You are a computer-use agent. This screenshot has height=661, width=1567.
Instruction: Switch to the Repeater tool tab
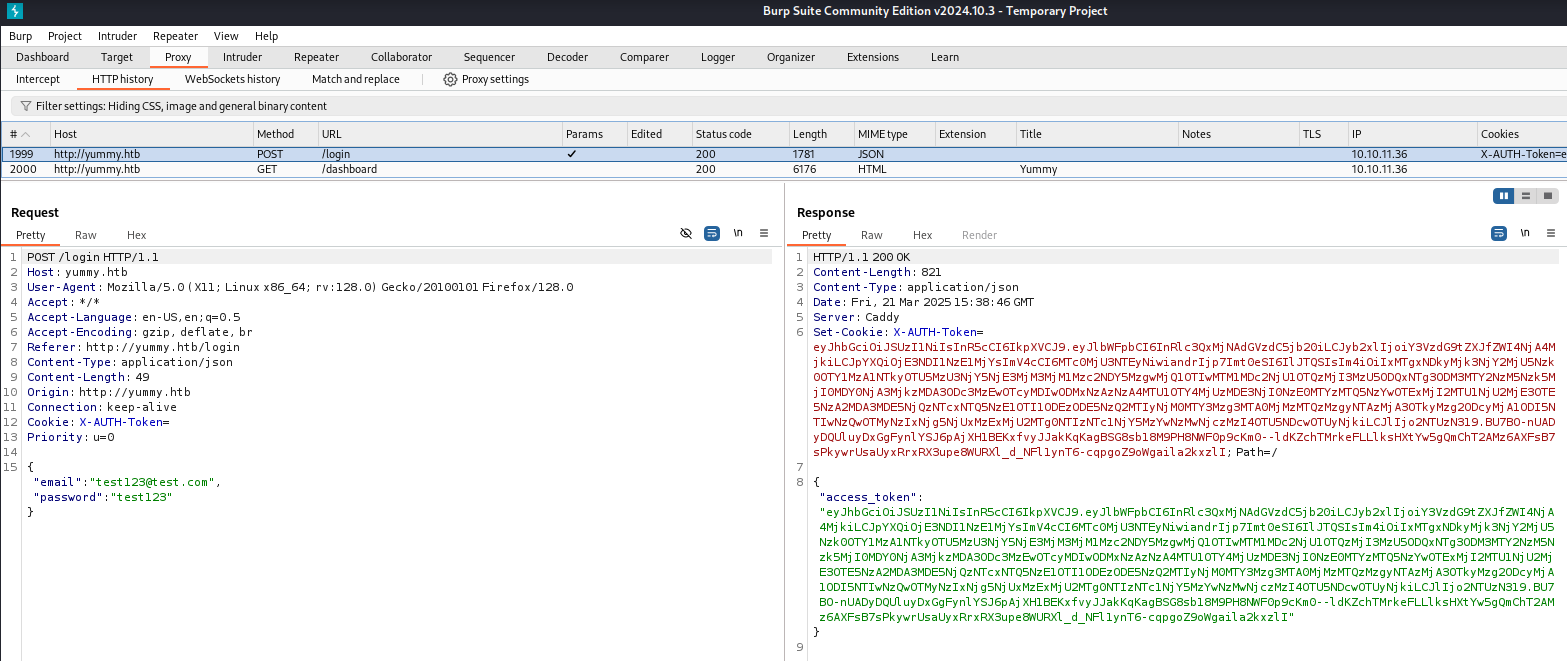[x=316, y=57]
